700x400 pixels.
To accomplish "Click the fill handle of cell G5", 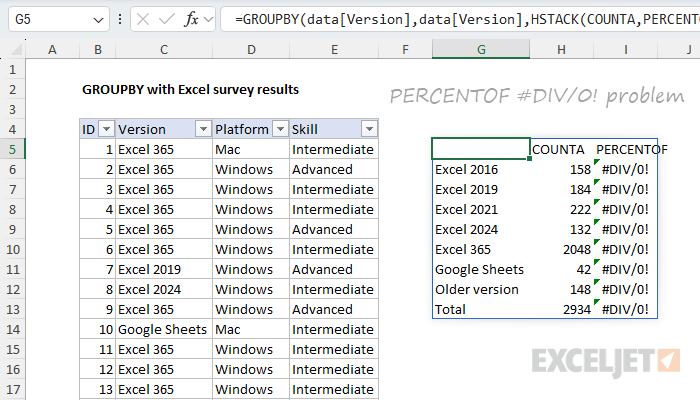I will point(529,158).
